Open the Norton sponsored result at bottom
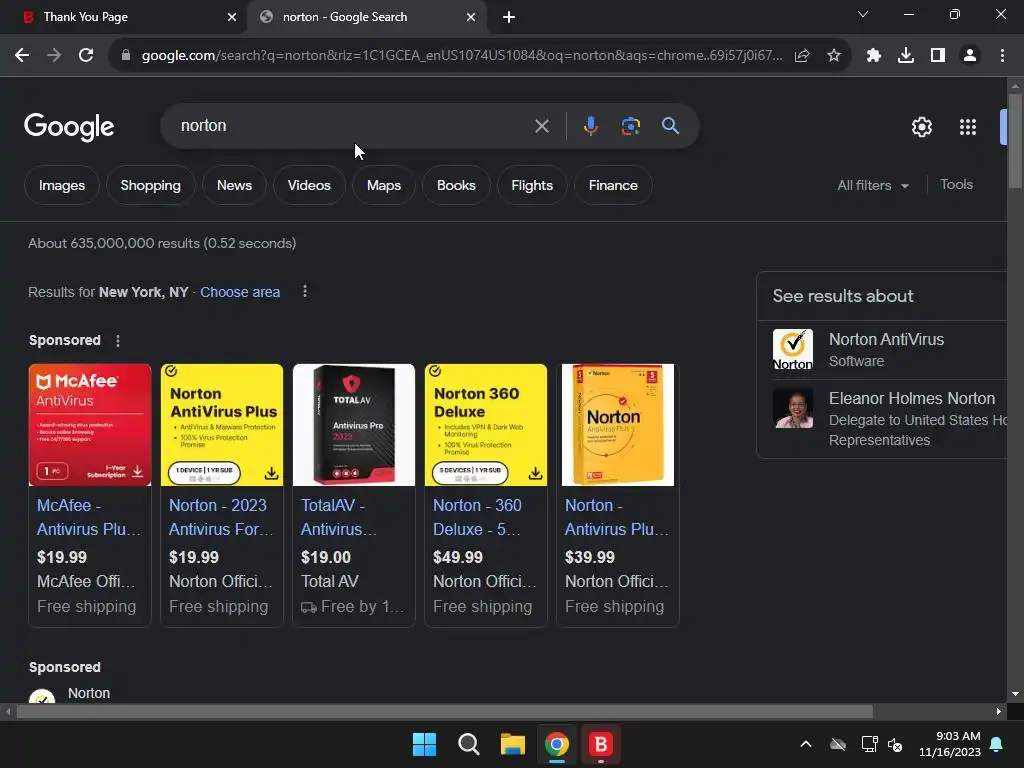1024x768 pixels. coord(89,693)
